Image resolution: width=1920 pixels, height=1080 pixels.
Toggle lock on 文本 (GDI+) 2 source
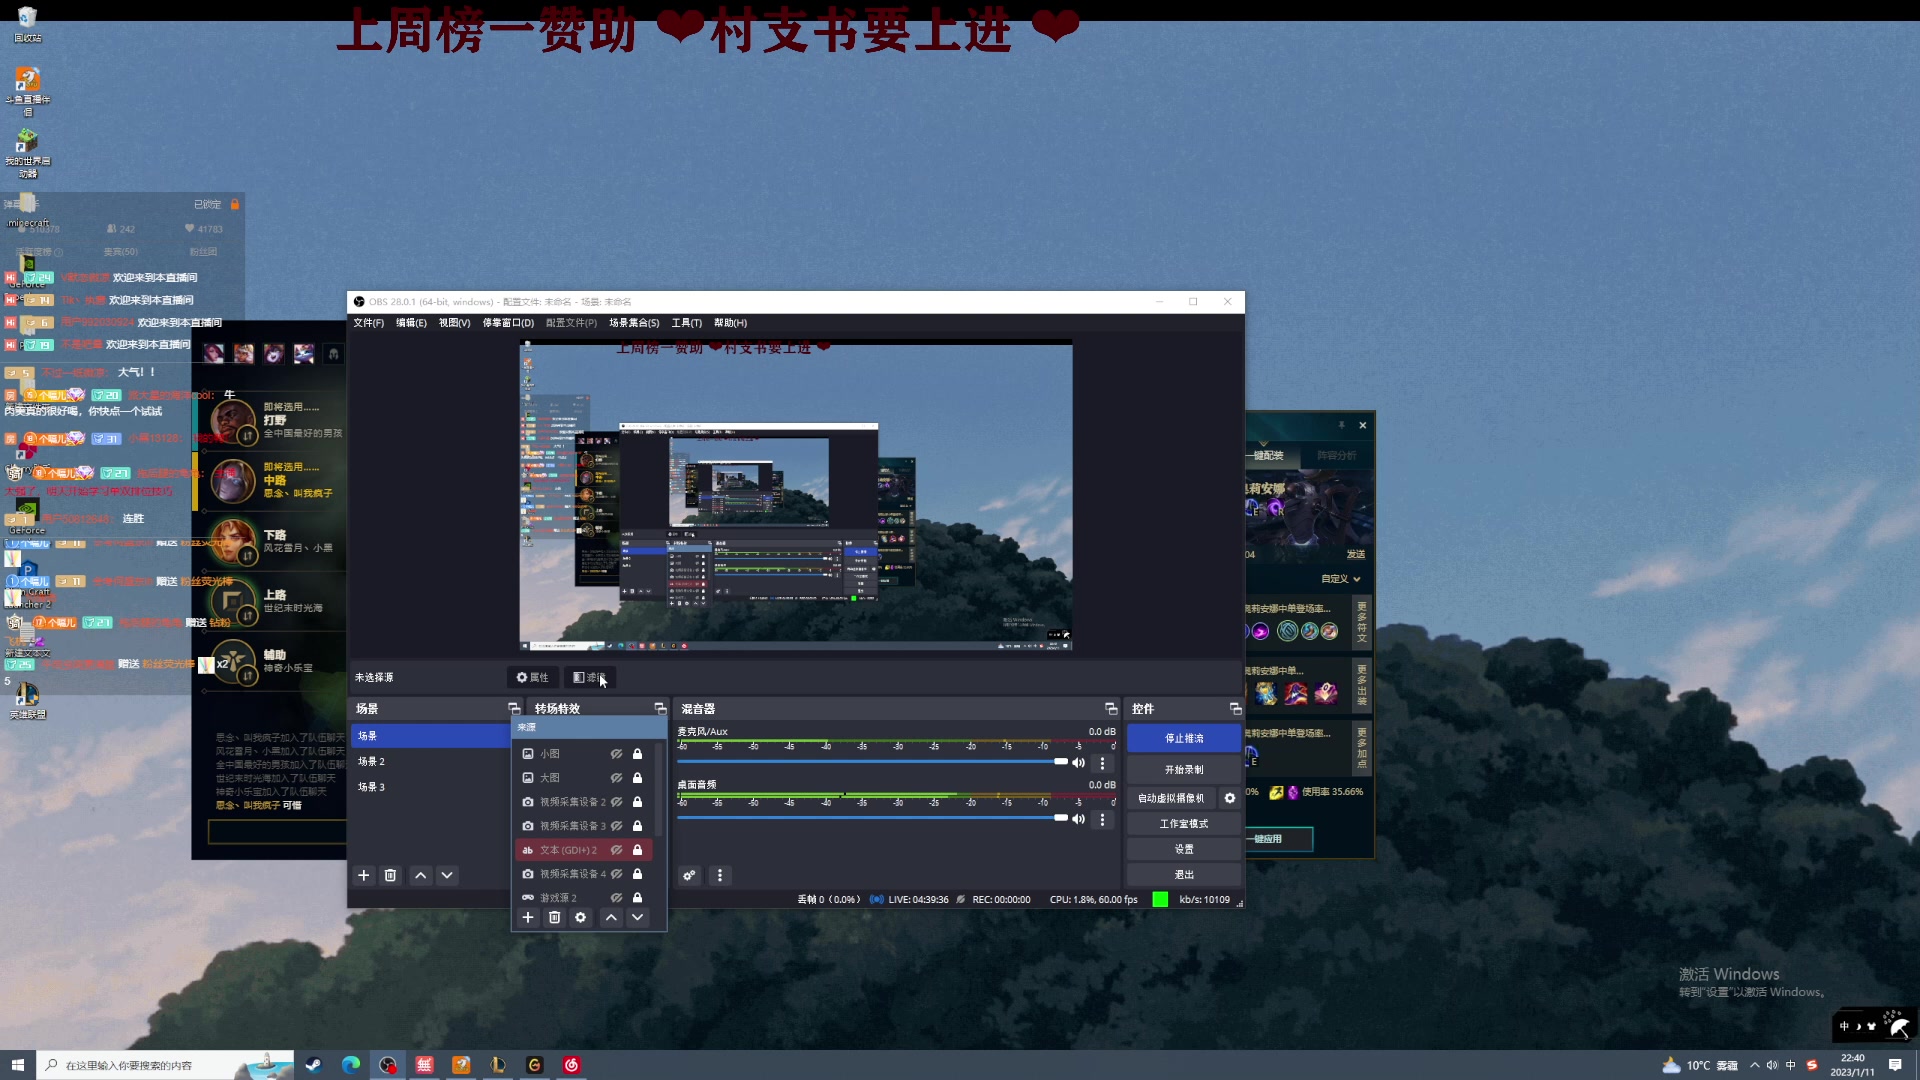coord(637,850)
